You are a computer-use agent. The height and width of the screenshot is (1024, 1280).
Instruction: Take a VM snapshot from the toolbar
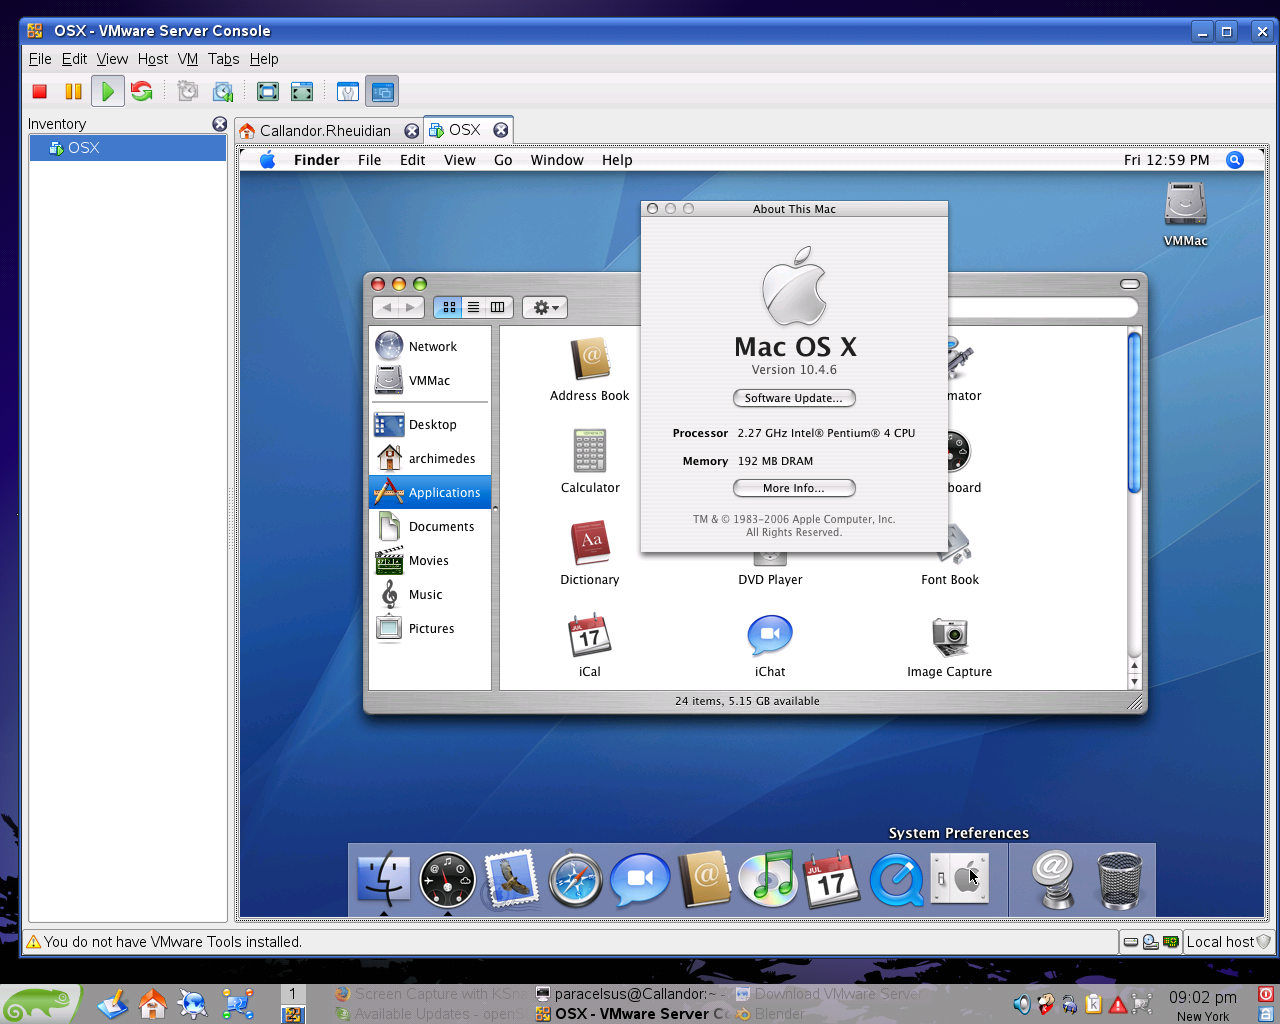coord(187,92)
